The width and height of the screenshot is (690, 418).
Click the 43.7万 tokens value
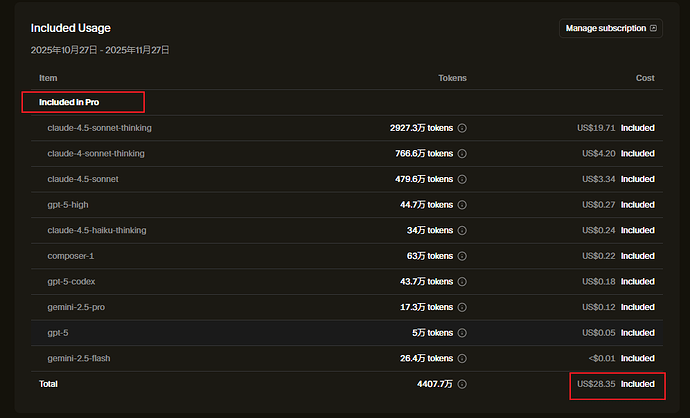point(426,282)
